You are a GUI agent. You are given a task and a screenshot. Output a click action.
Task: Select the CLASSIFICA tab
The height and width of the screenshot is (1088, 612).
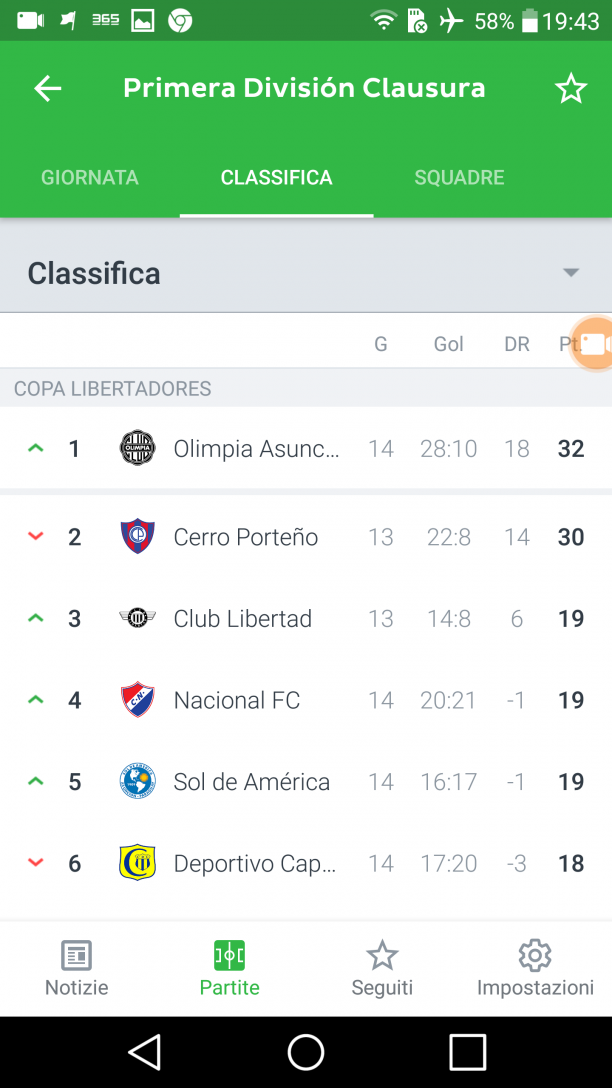(276, 178)
